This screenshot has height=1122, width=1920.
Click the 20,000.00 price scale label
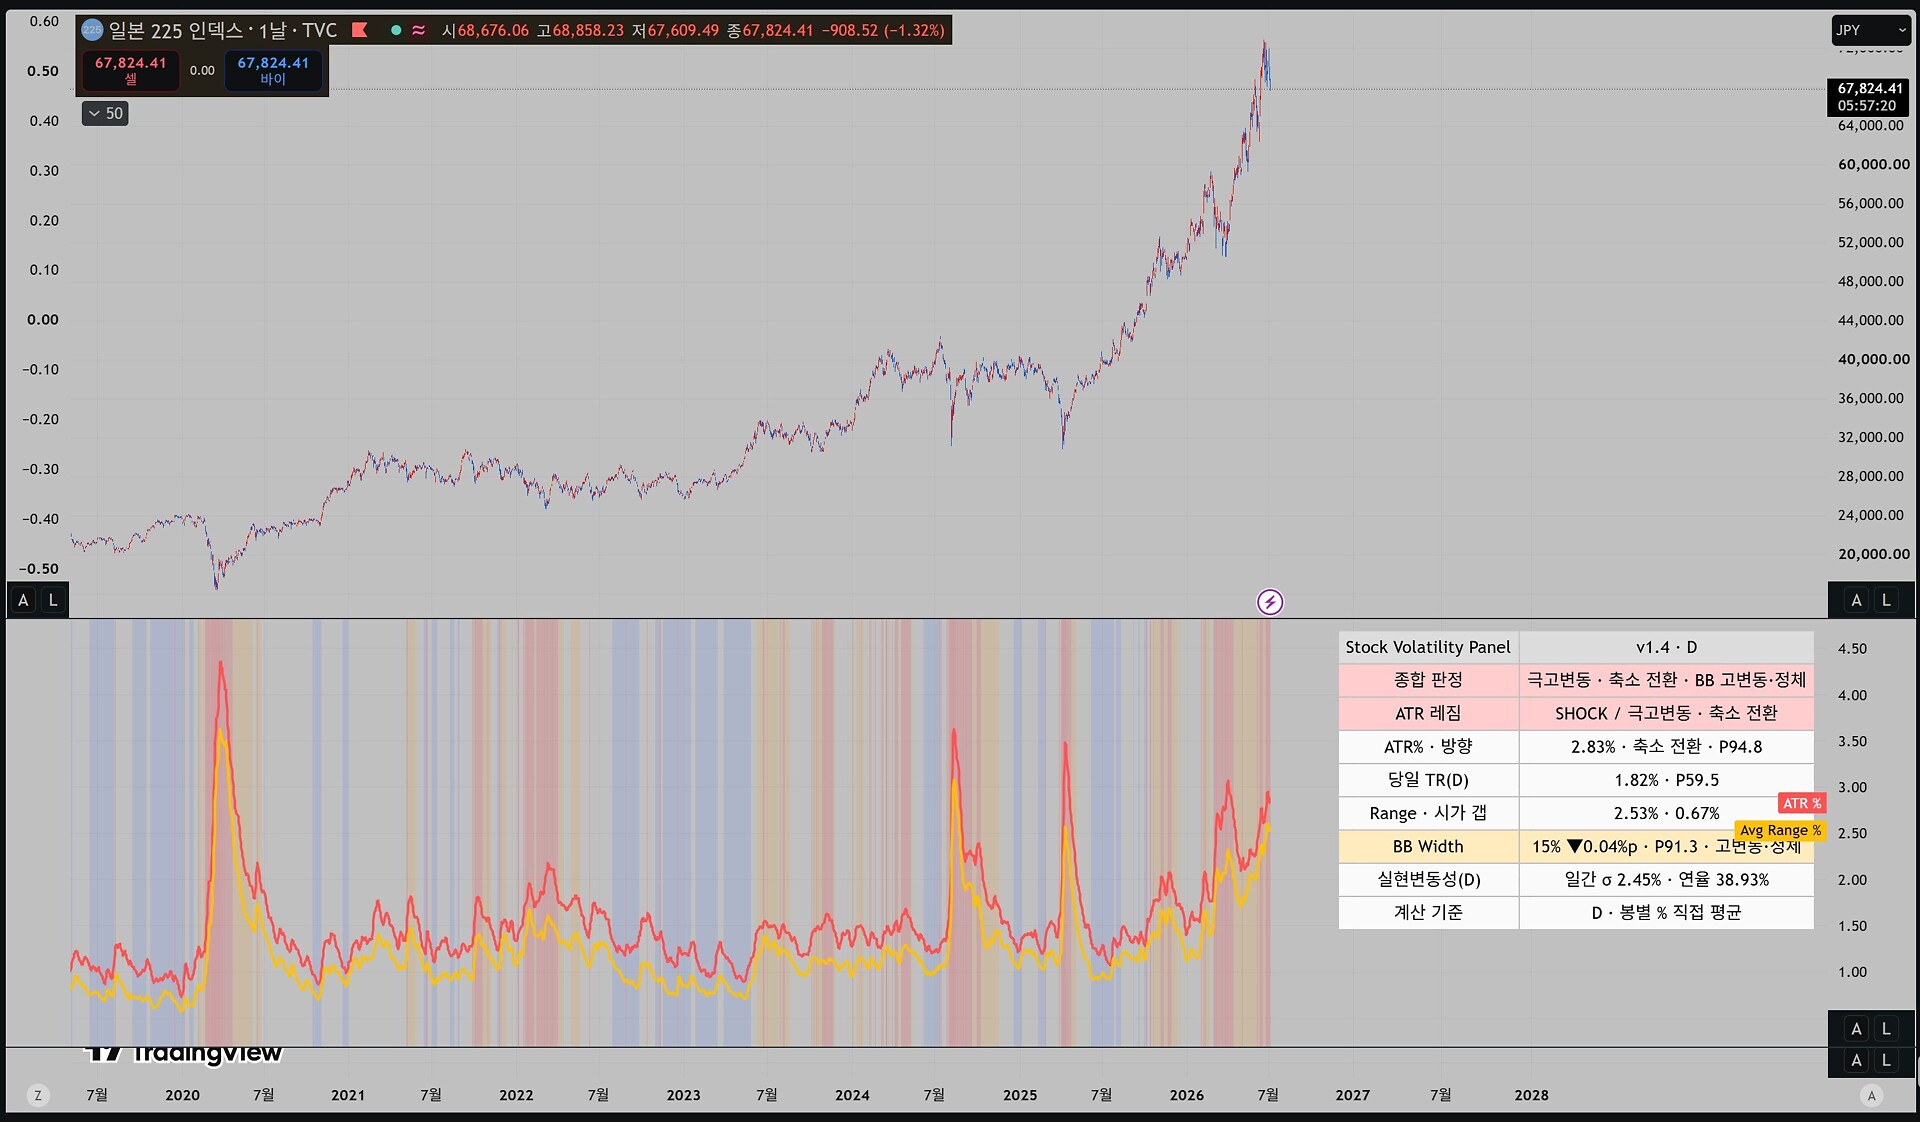tap(1873, 554)
